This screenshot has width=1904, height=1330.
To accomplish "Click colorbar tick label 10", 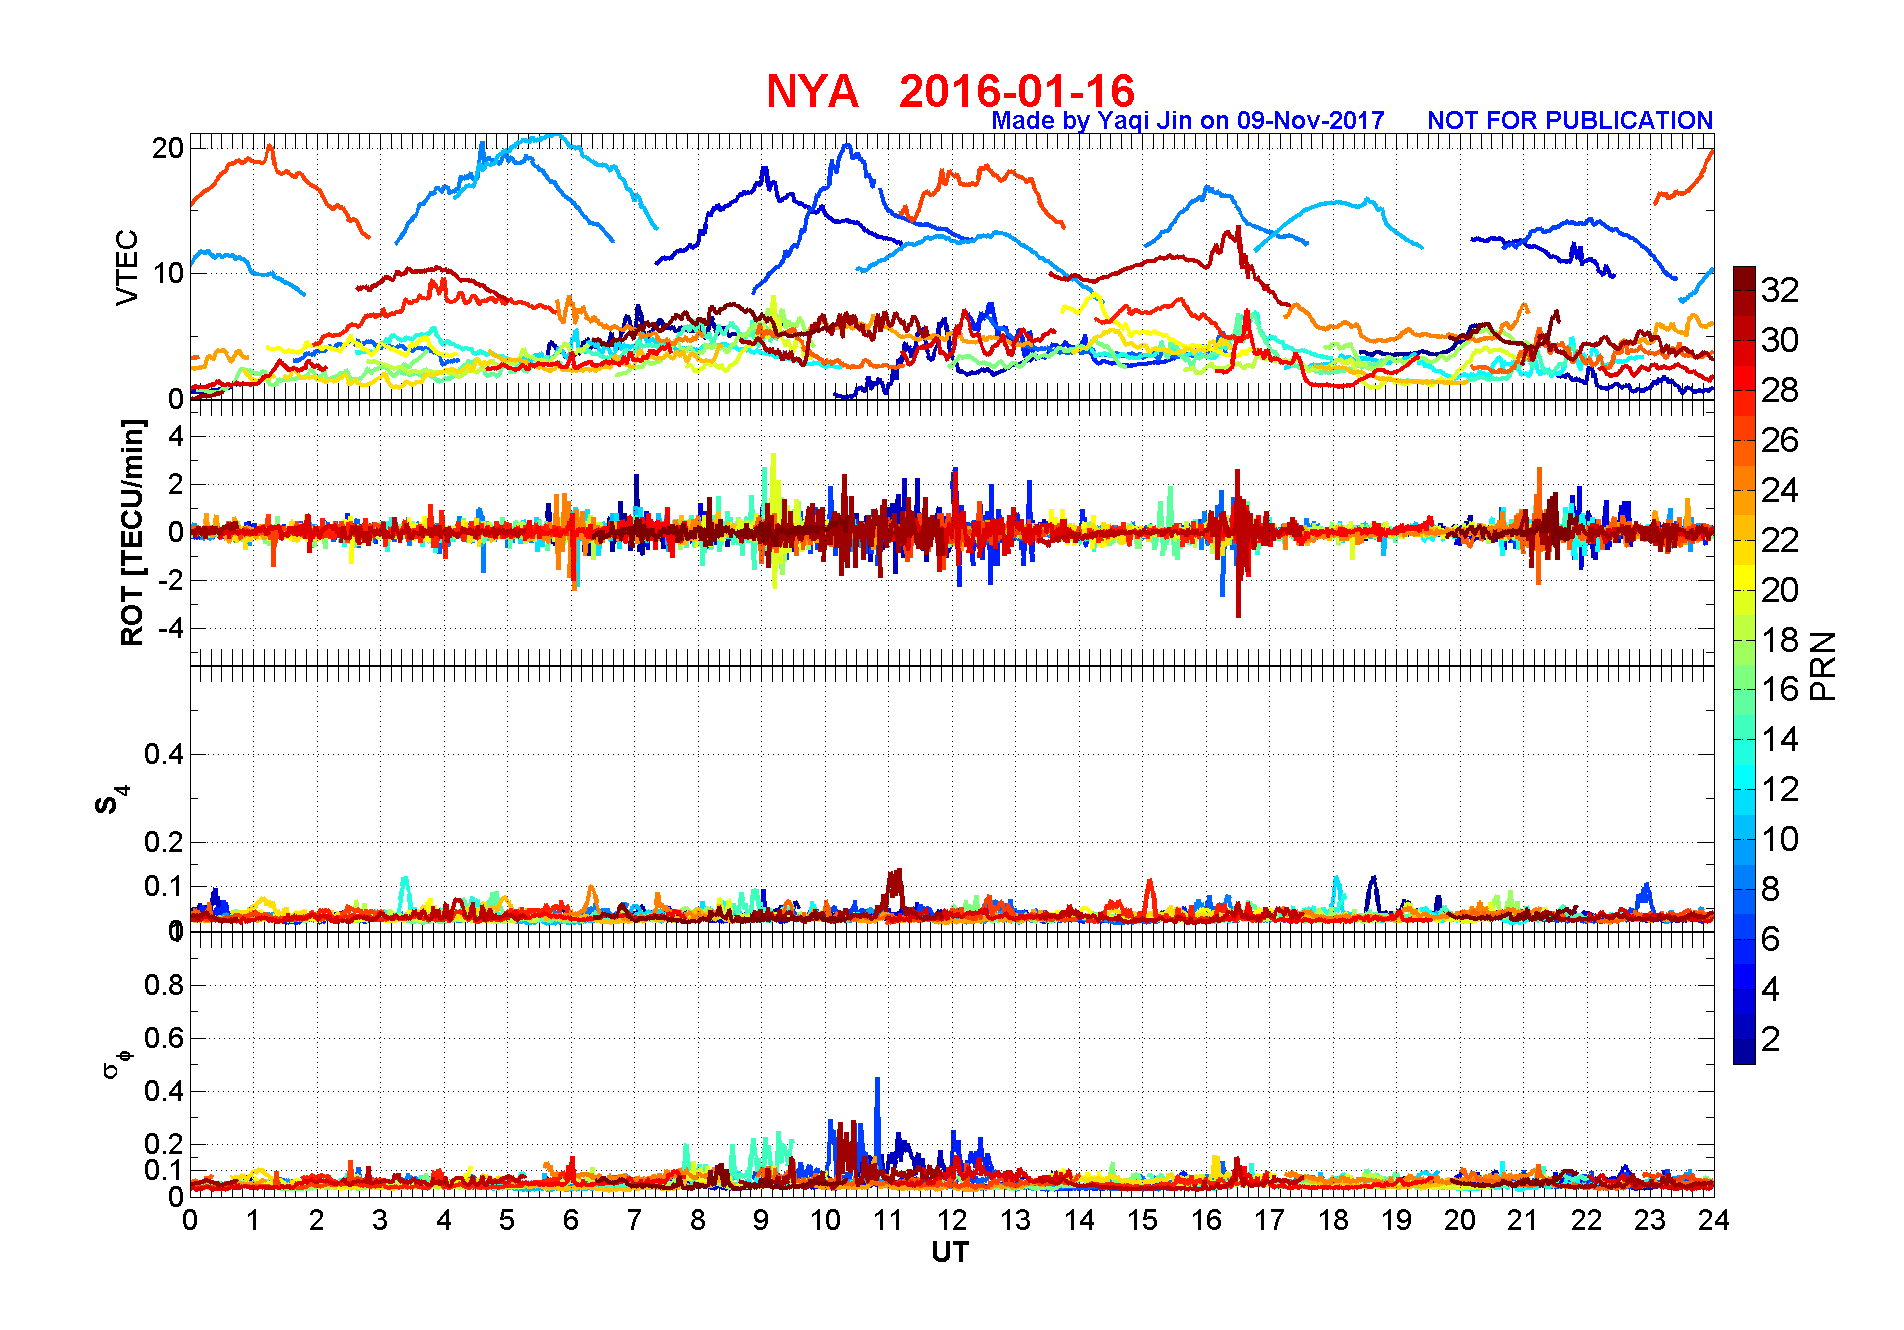I will tap(1780, 840).
